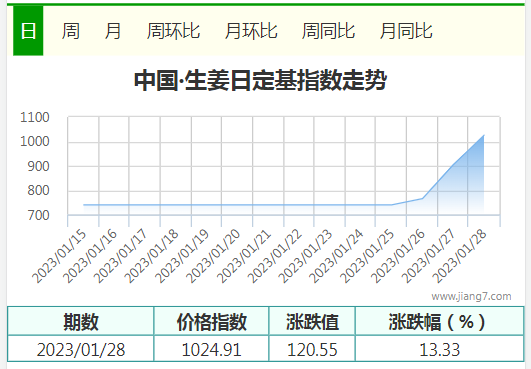The image size is (531, 369).
Task: Click the www.jiang7.com chart credit
Action: [471, 297]
